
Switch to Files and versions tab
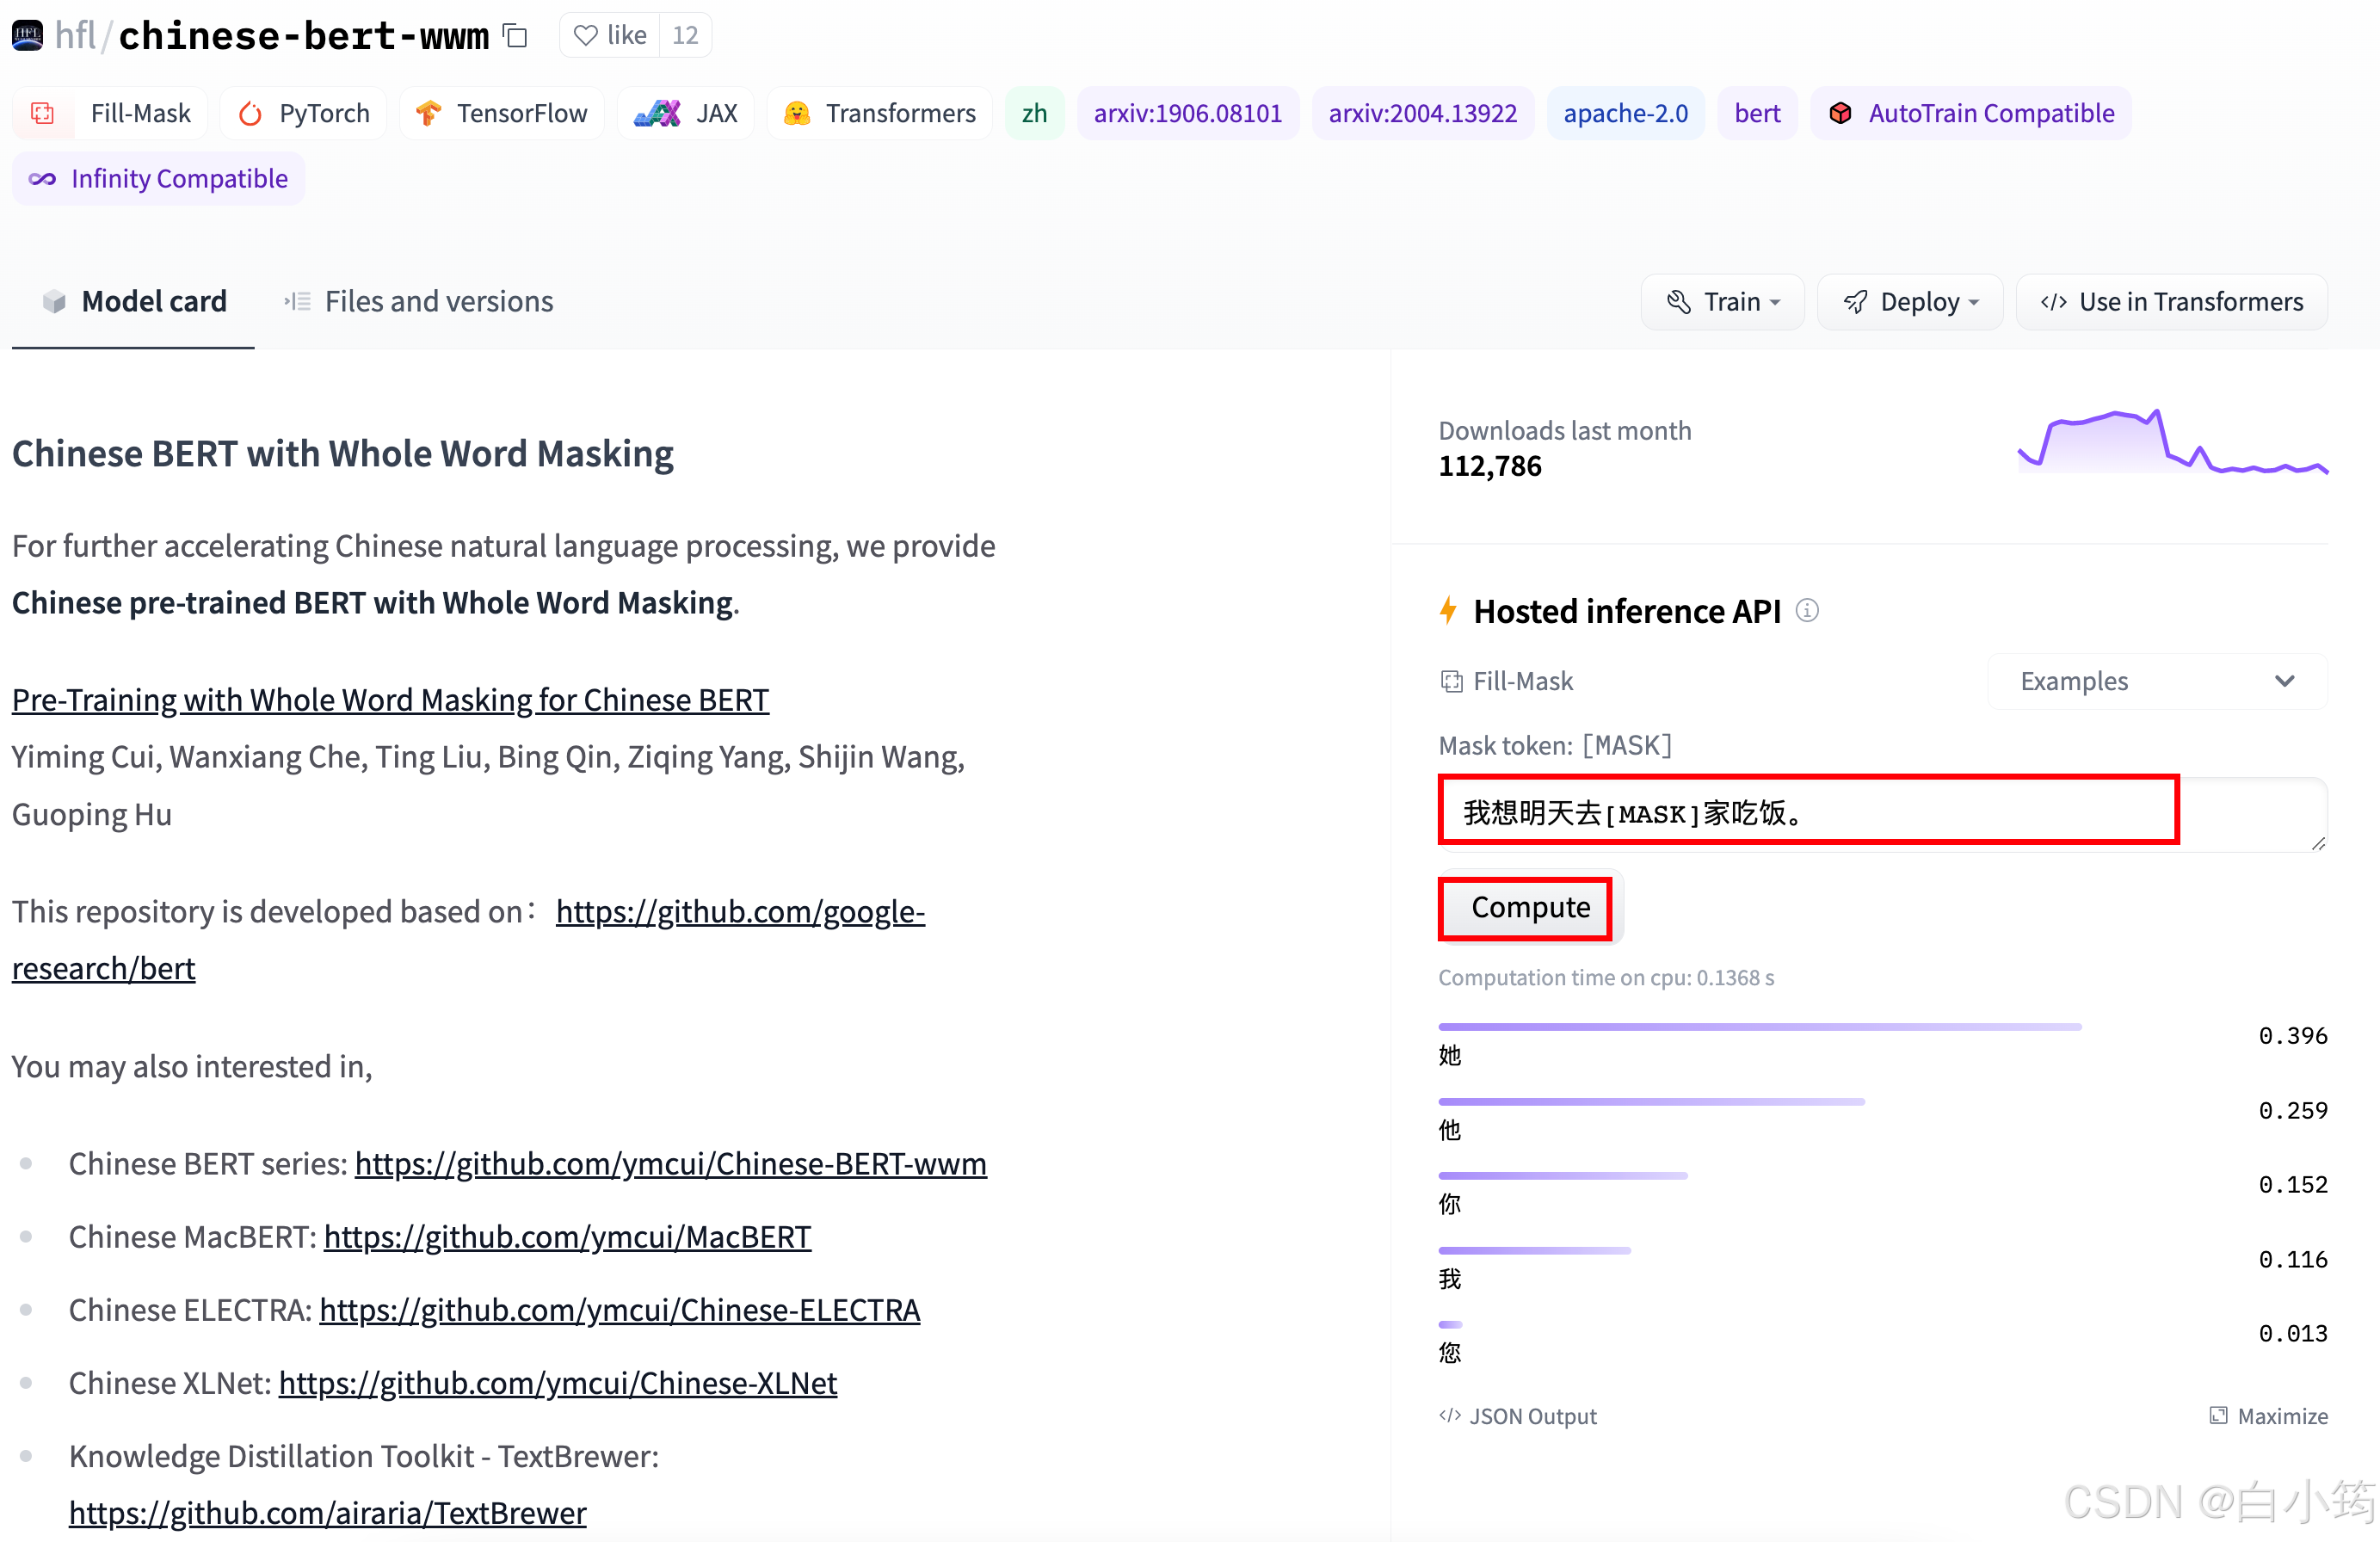point(418,301)
